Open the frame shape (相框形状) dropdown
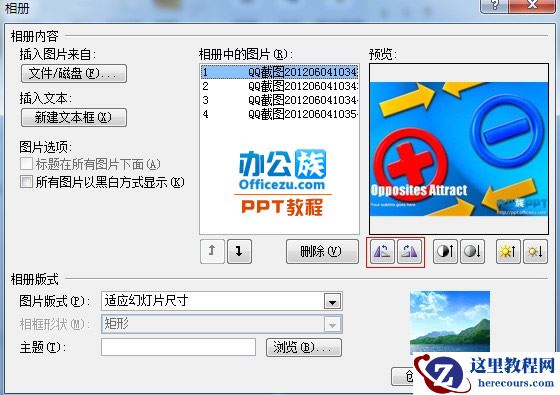The height and width of the screenshot is (395, 560). click(332, 324)
